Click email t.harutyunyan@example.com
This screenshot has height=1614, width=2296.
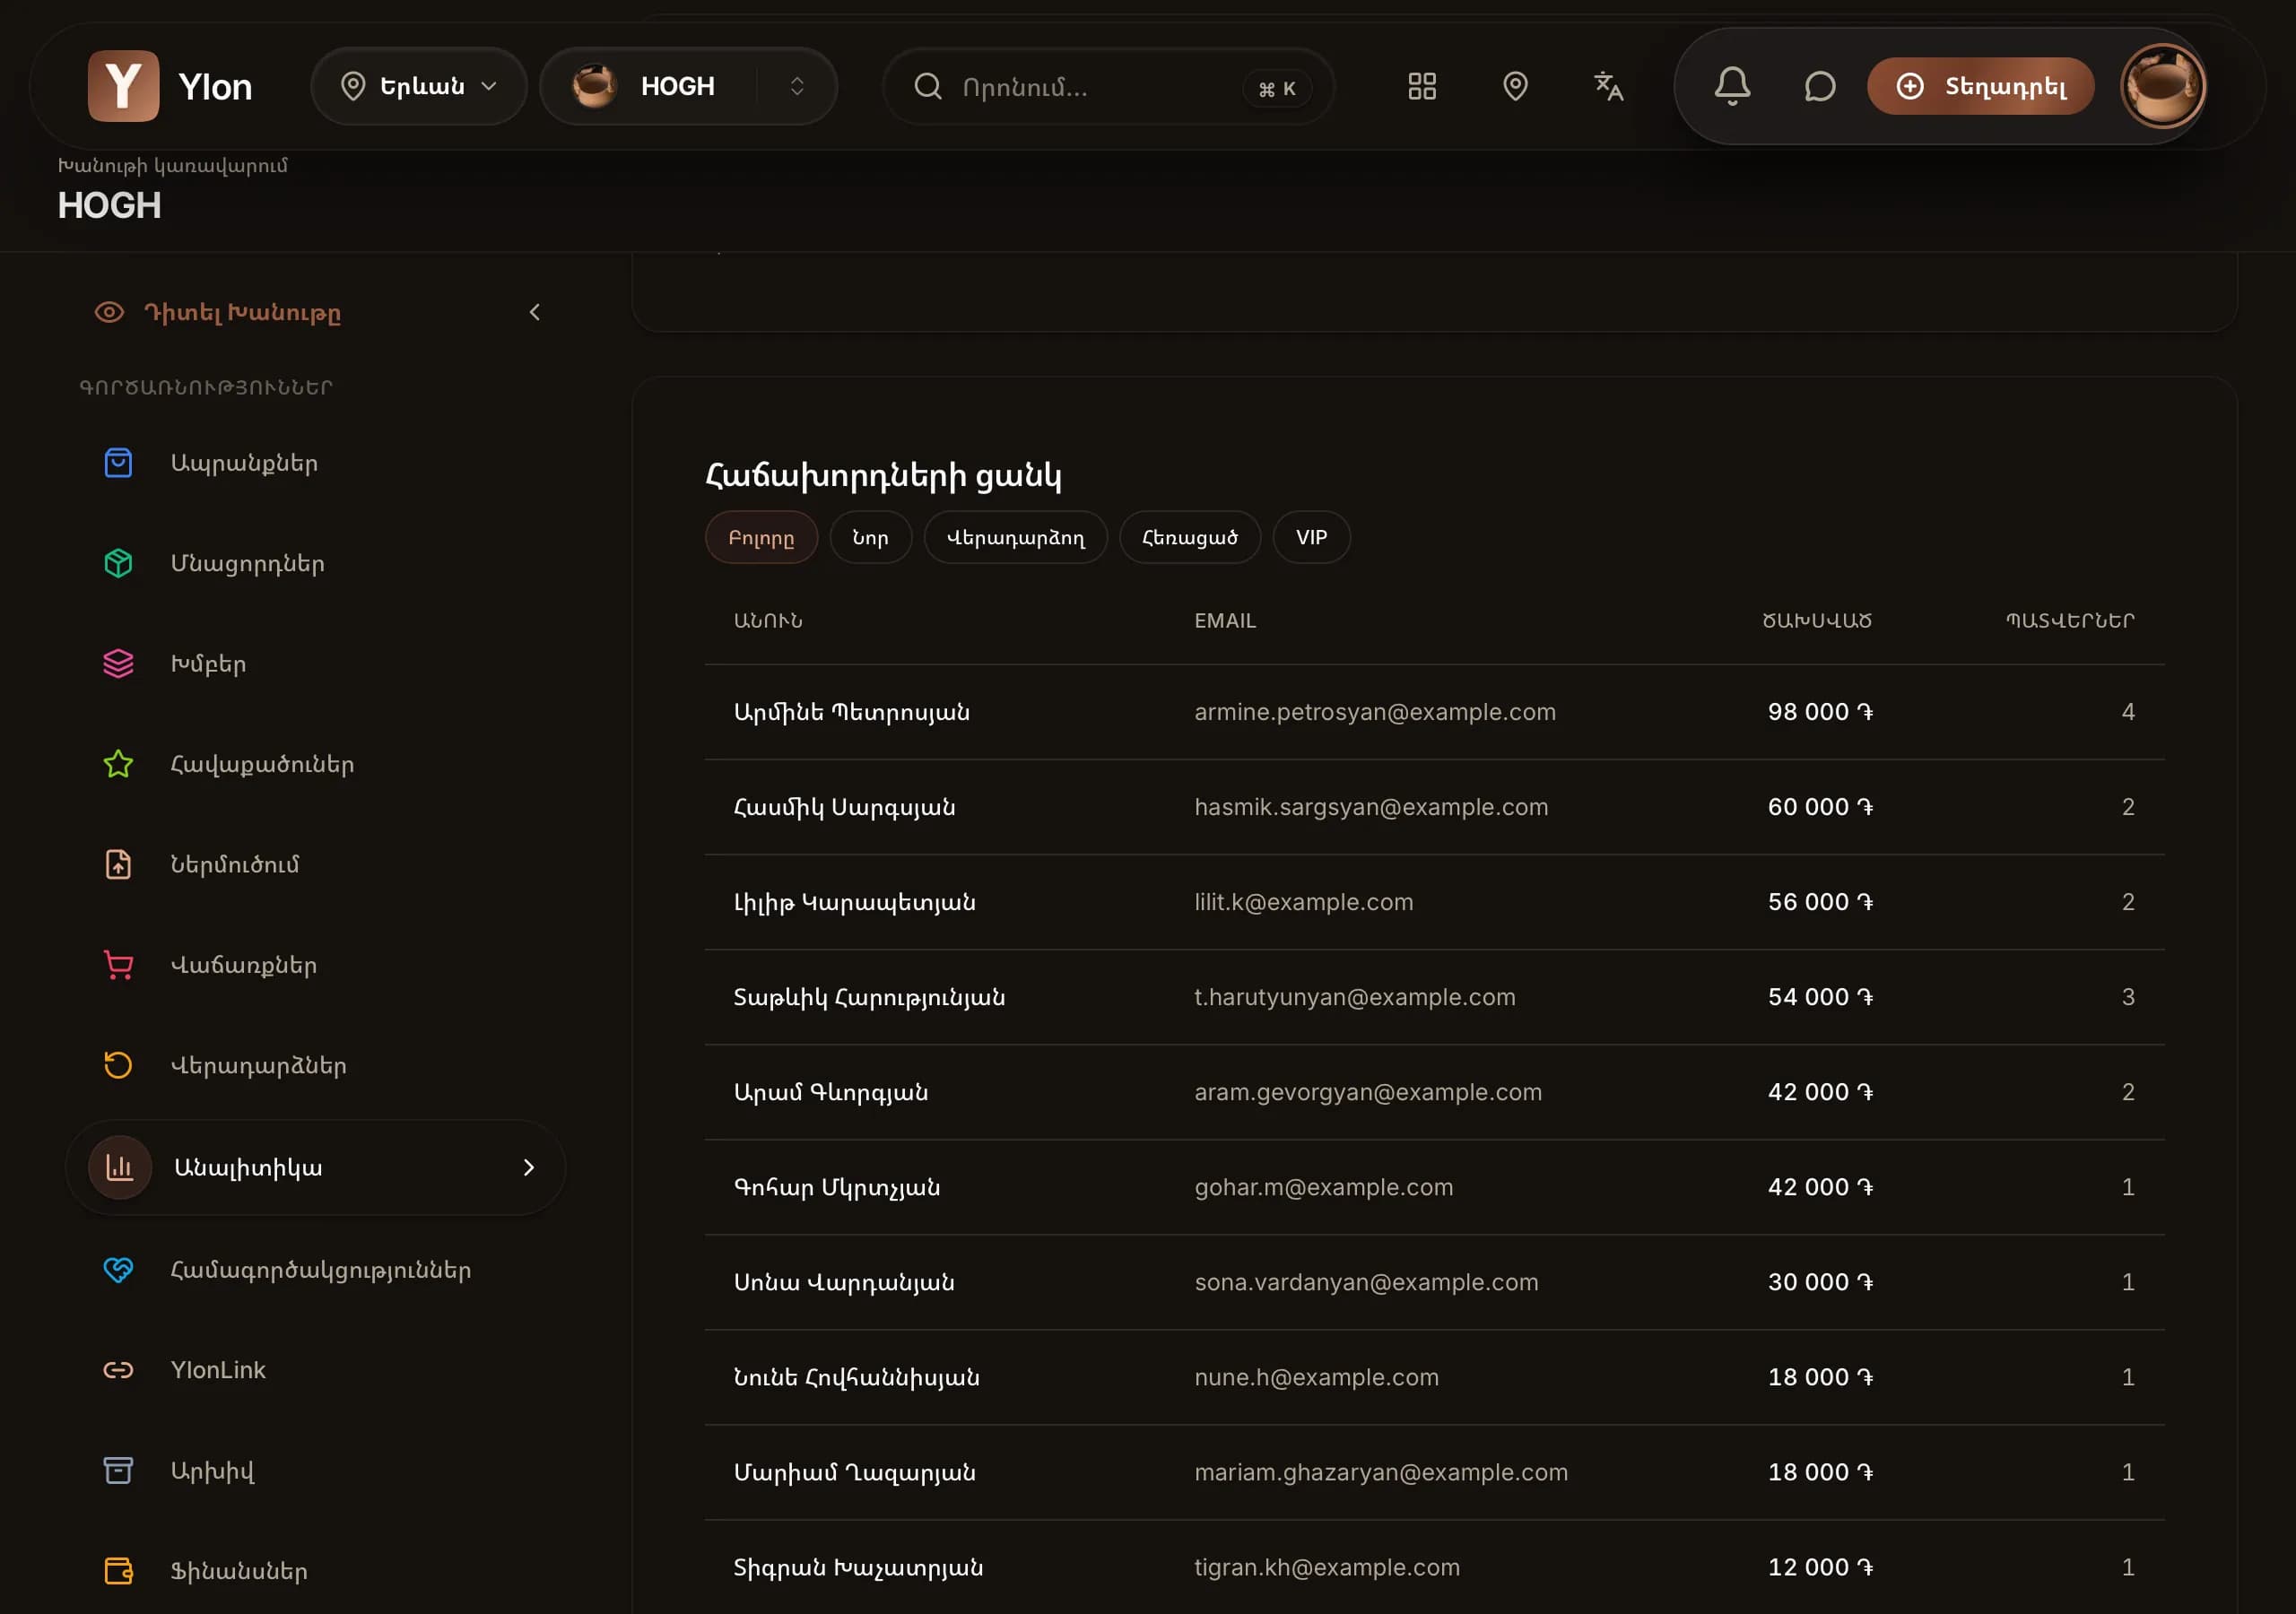tap(1355, 997)
